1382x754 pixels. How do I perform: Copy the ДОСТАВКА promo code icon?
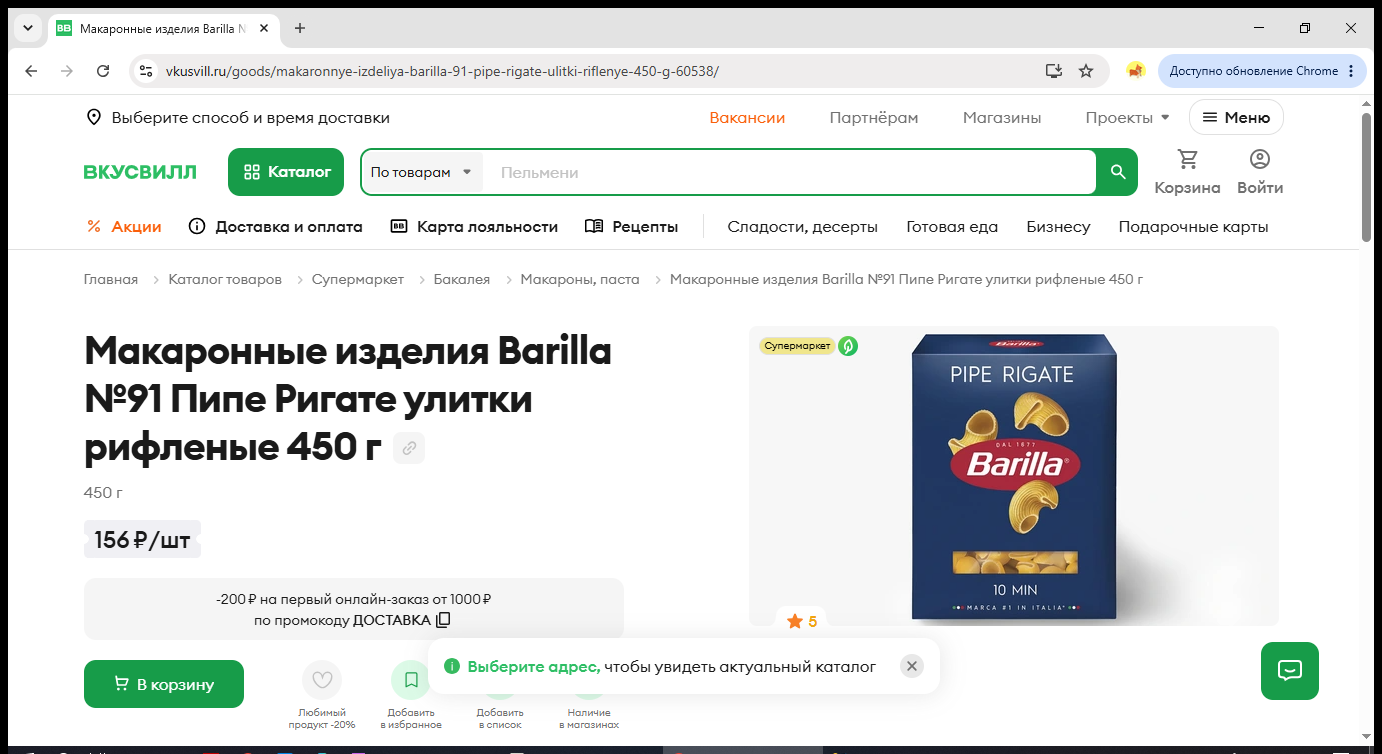[x=444, y=620]
